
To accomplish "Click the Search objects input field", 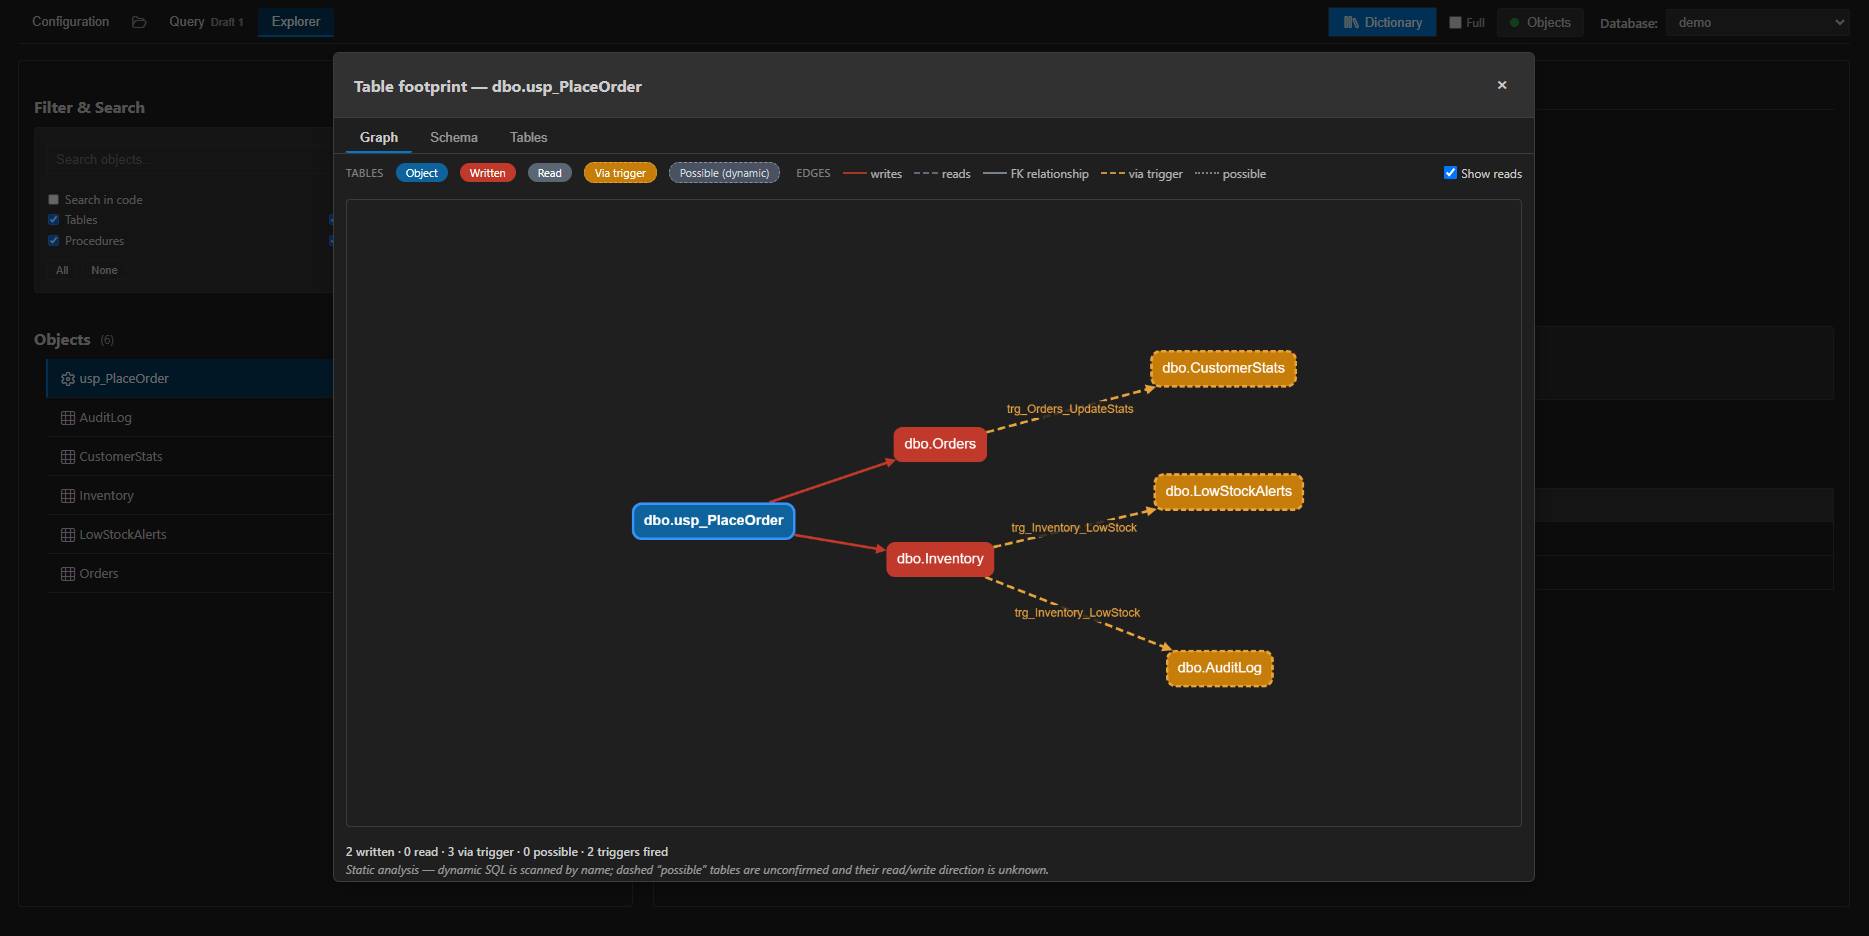I will 190,159.
